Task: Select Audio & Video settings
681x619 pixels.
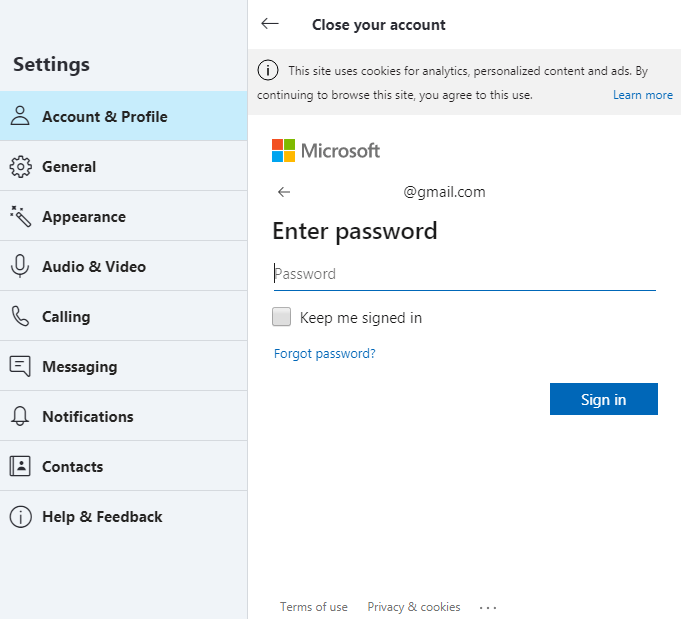Action: tap(124, 266)
